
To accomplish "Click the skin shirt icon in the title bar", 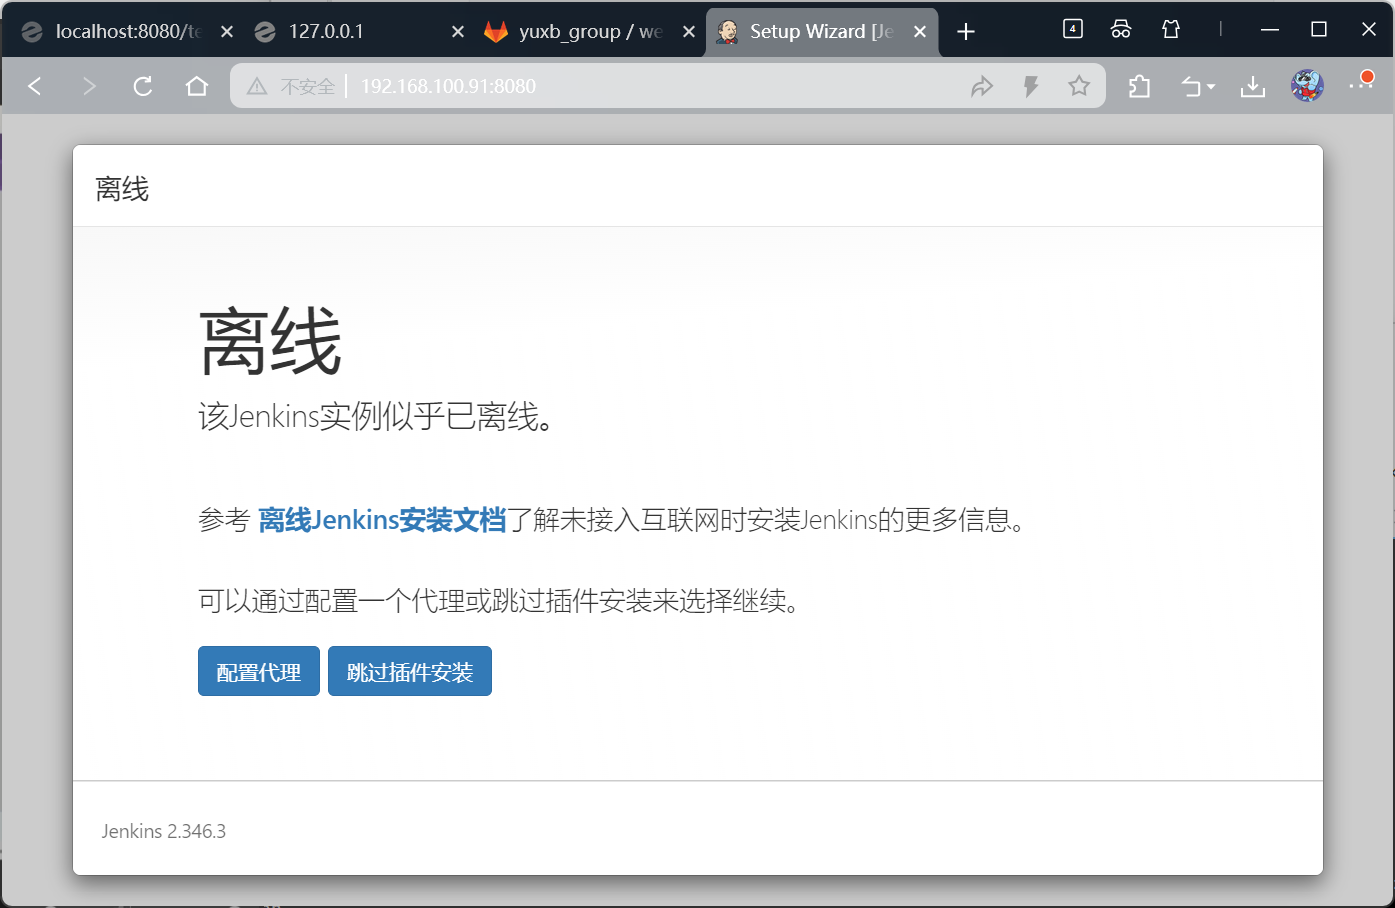I will tap(1171, 29).
